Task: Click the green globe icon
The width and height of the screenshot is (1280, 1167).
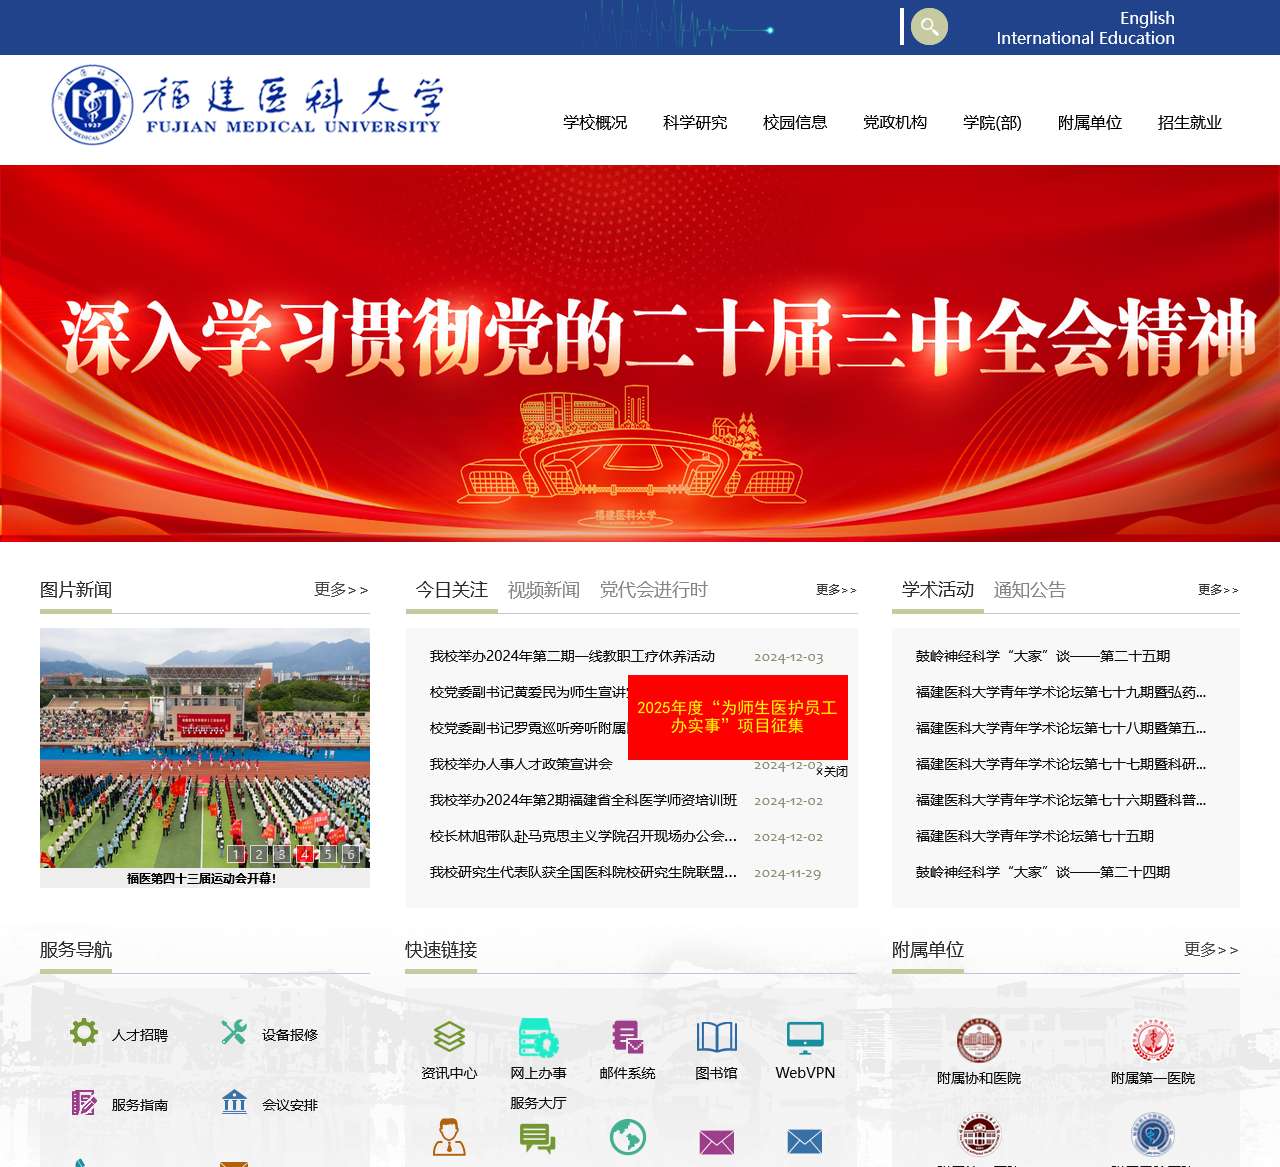Action: point(627,1138)
